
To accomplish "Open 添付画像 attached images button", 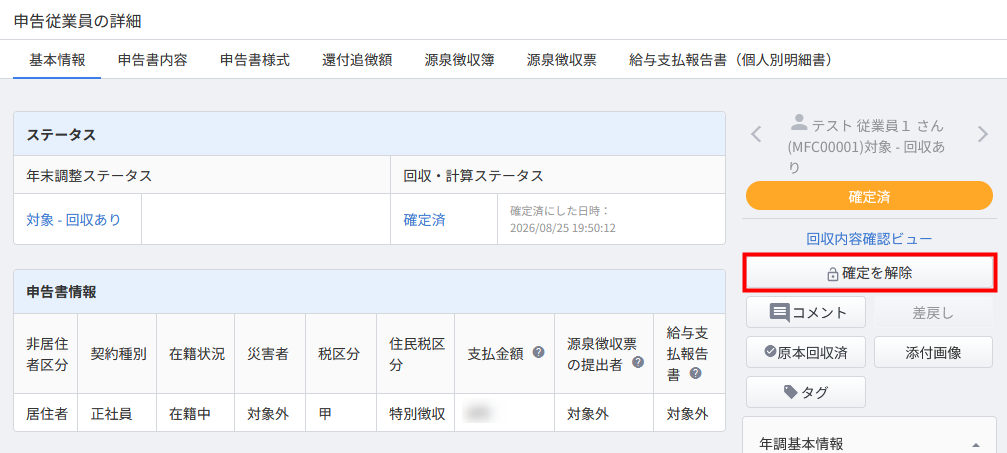I will pos(933,352).
